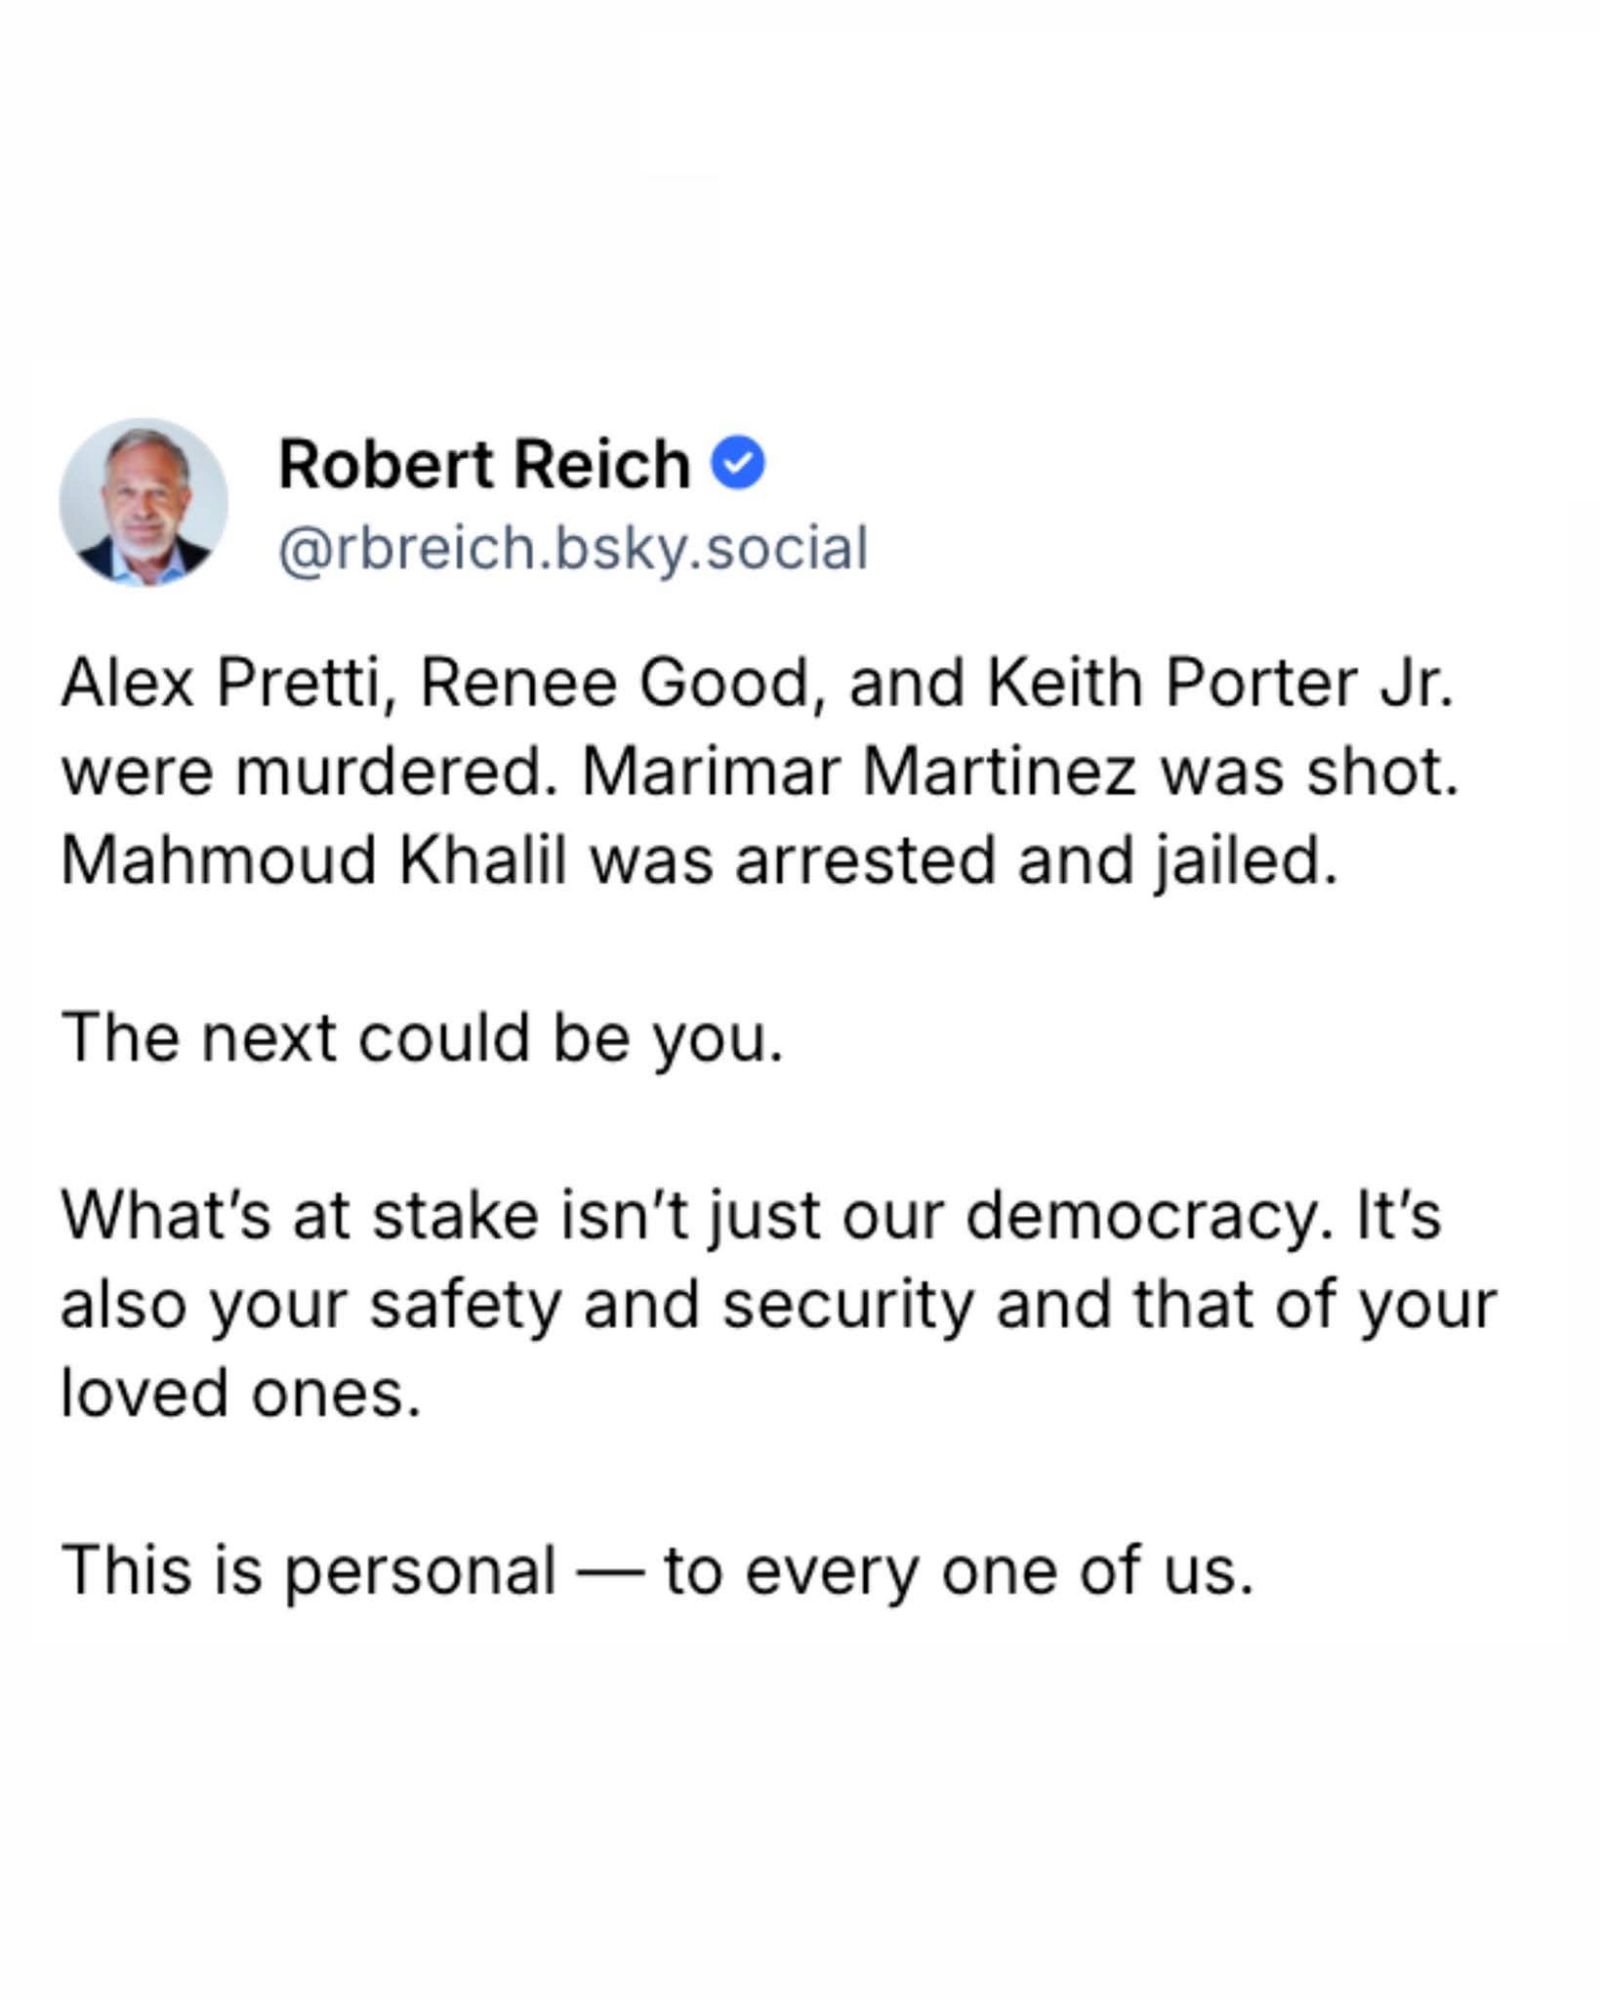Click the words "were murdered"

tap(308, 773)
